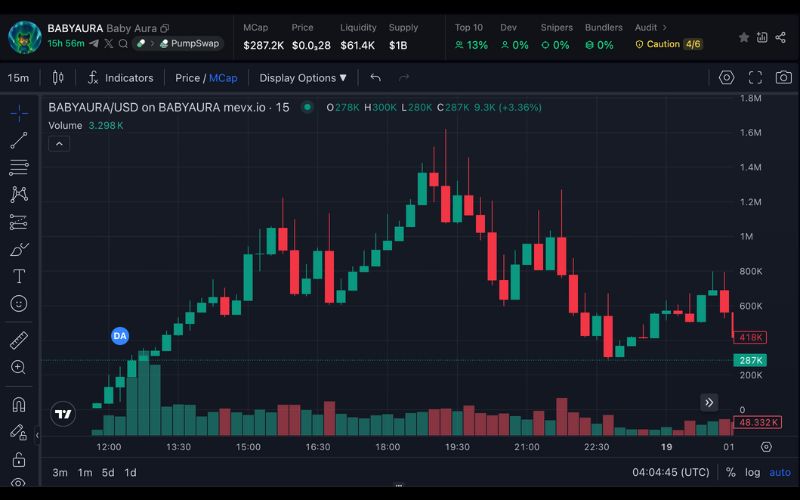This screenshot has height=500, width=800.
Task: Add BABYAURA to favorites with star
Action: 744,37
